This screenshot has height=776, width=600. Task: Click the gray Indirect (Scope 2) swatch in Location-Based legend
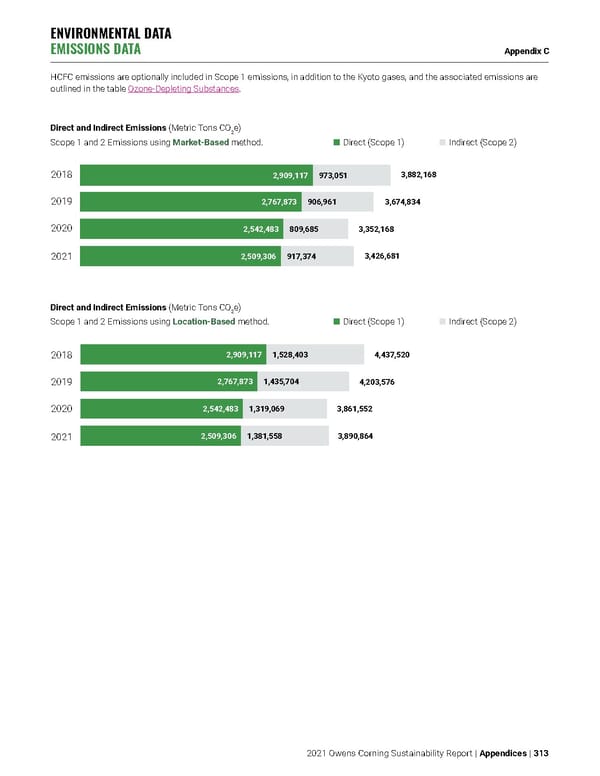pyautogui.click(x=442, y=321)
